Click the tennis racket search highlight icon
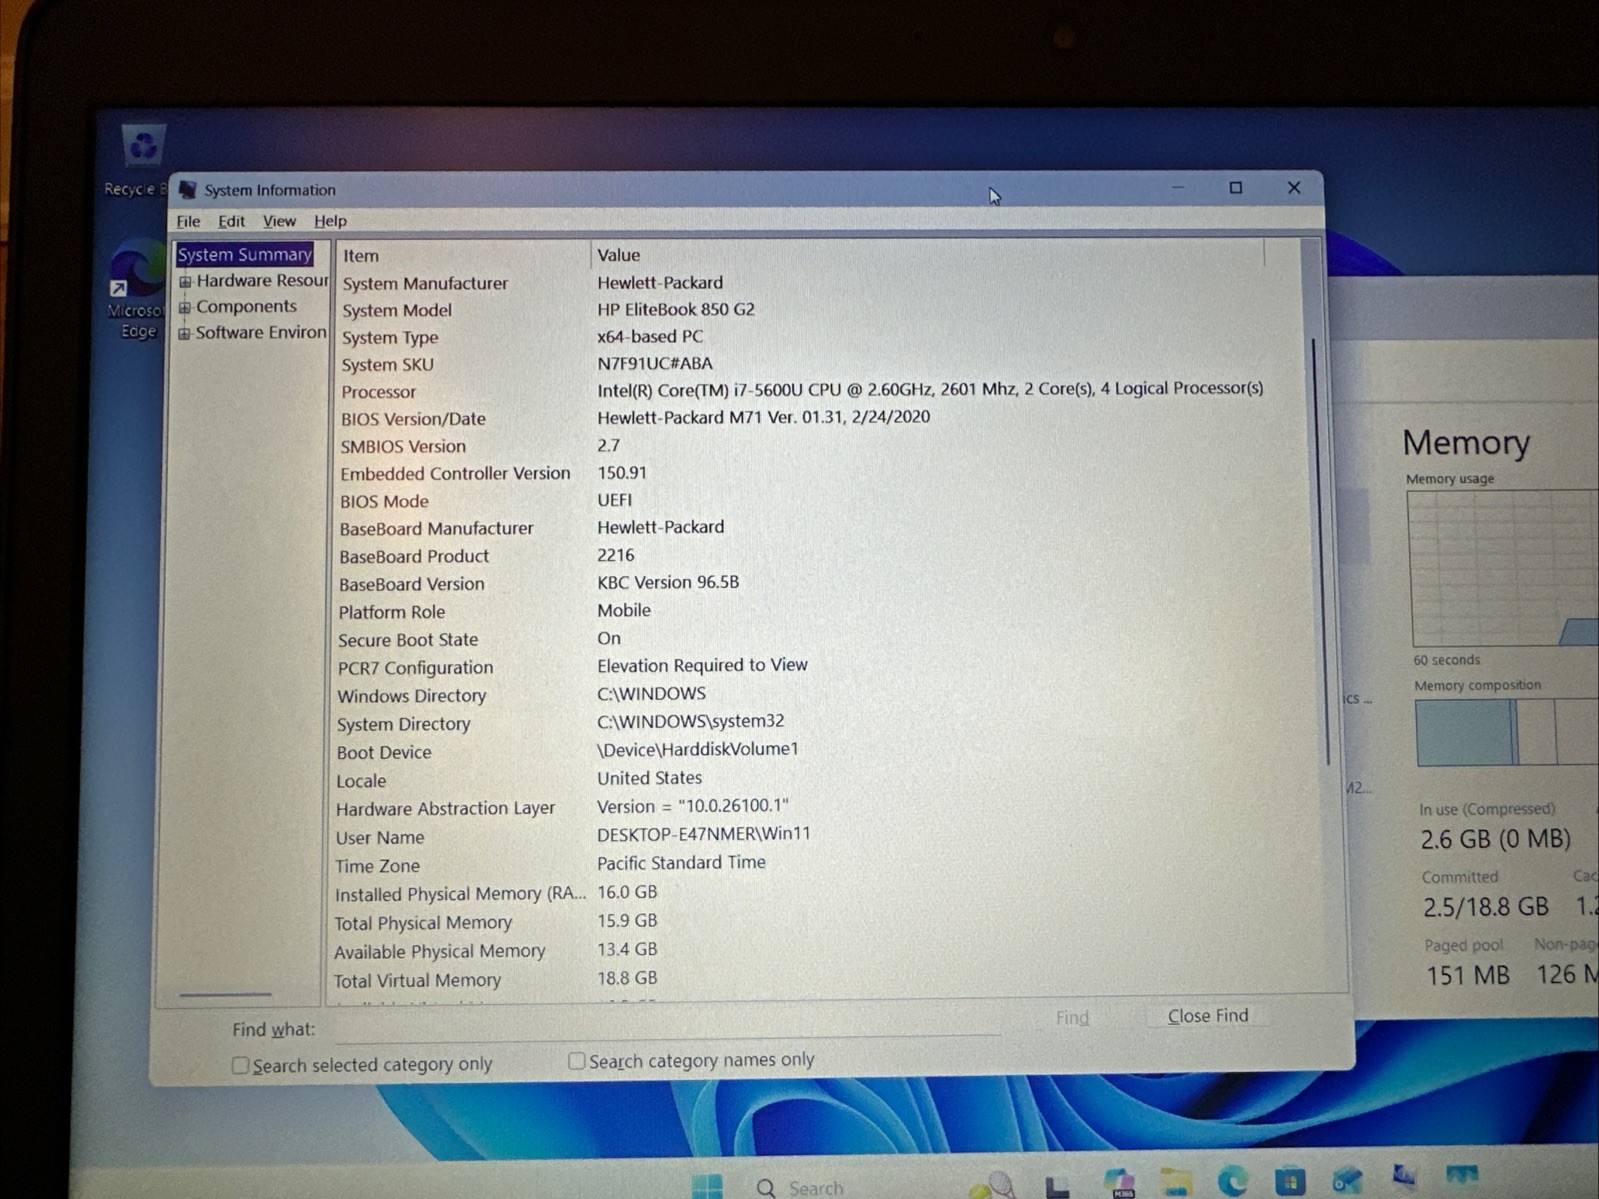 992,1186
